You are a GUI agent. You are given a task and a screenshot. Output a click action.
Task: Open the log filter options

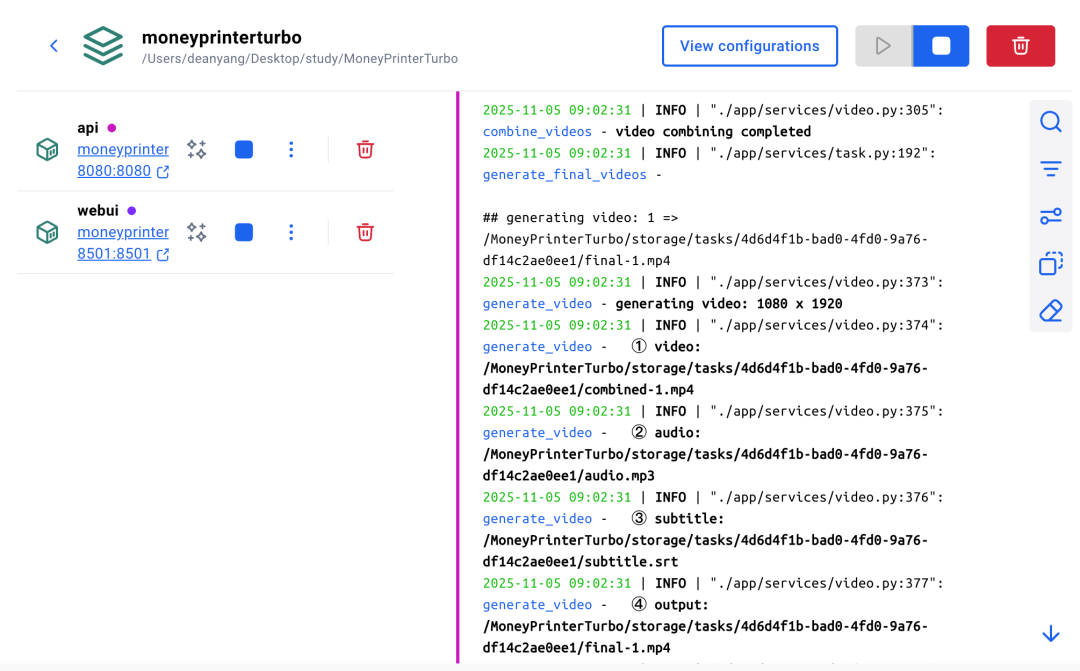1050,169
